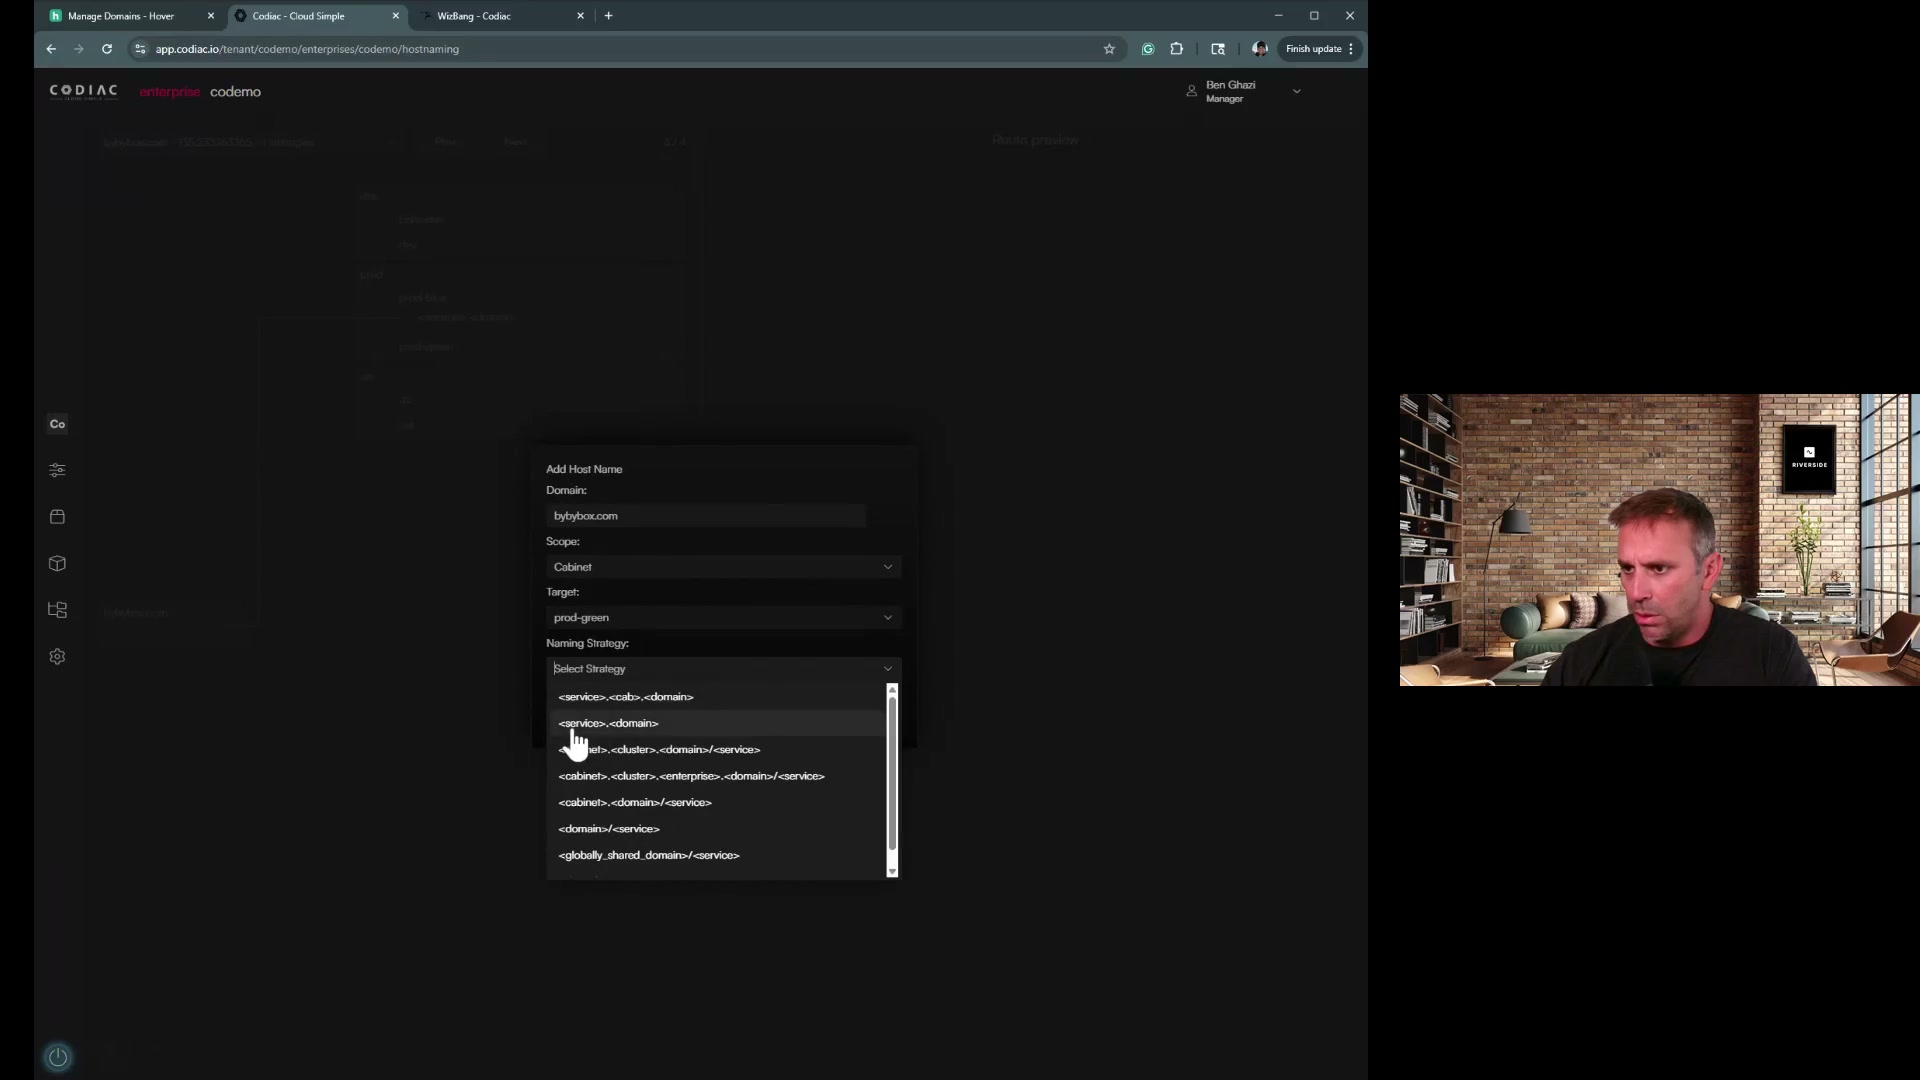This screenshot has width=1920, height=1080.
Task: Open browser extensions puzzle icon
Action: 1177,49
